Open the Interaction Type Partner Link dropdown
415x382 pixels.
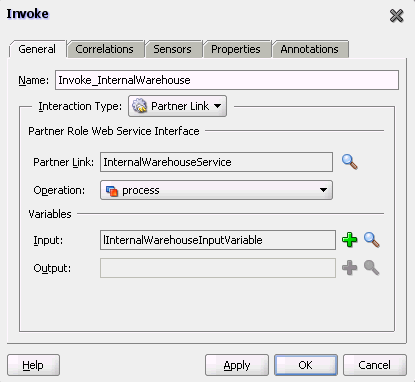(177, 106)
